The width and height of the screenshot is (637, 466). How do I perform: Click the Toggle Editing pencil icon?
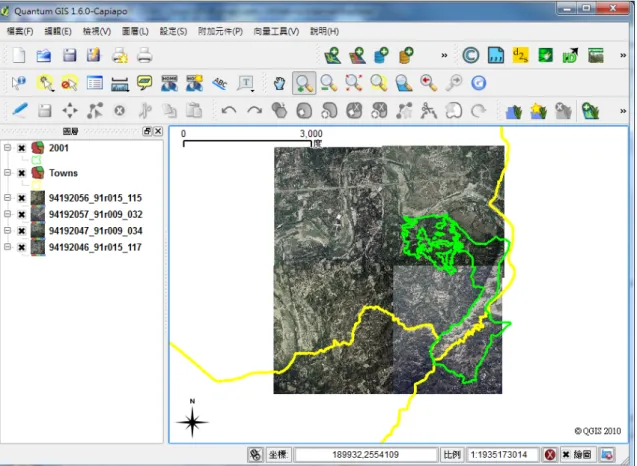[20, 111]
